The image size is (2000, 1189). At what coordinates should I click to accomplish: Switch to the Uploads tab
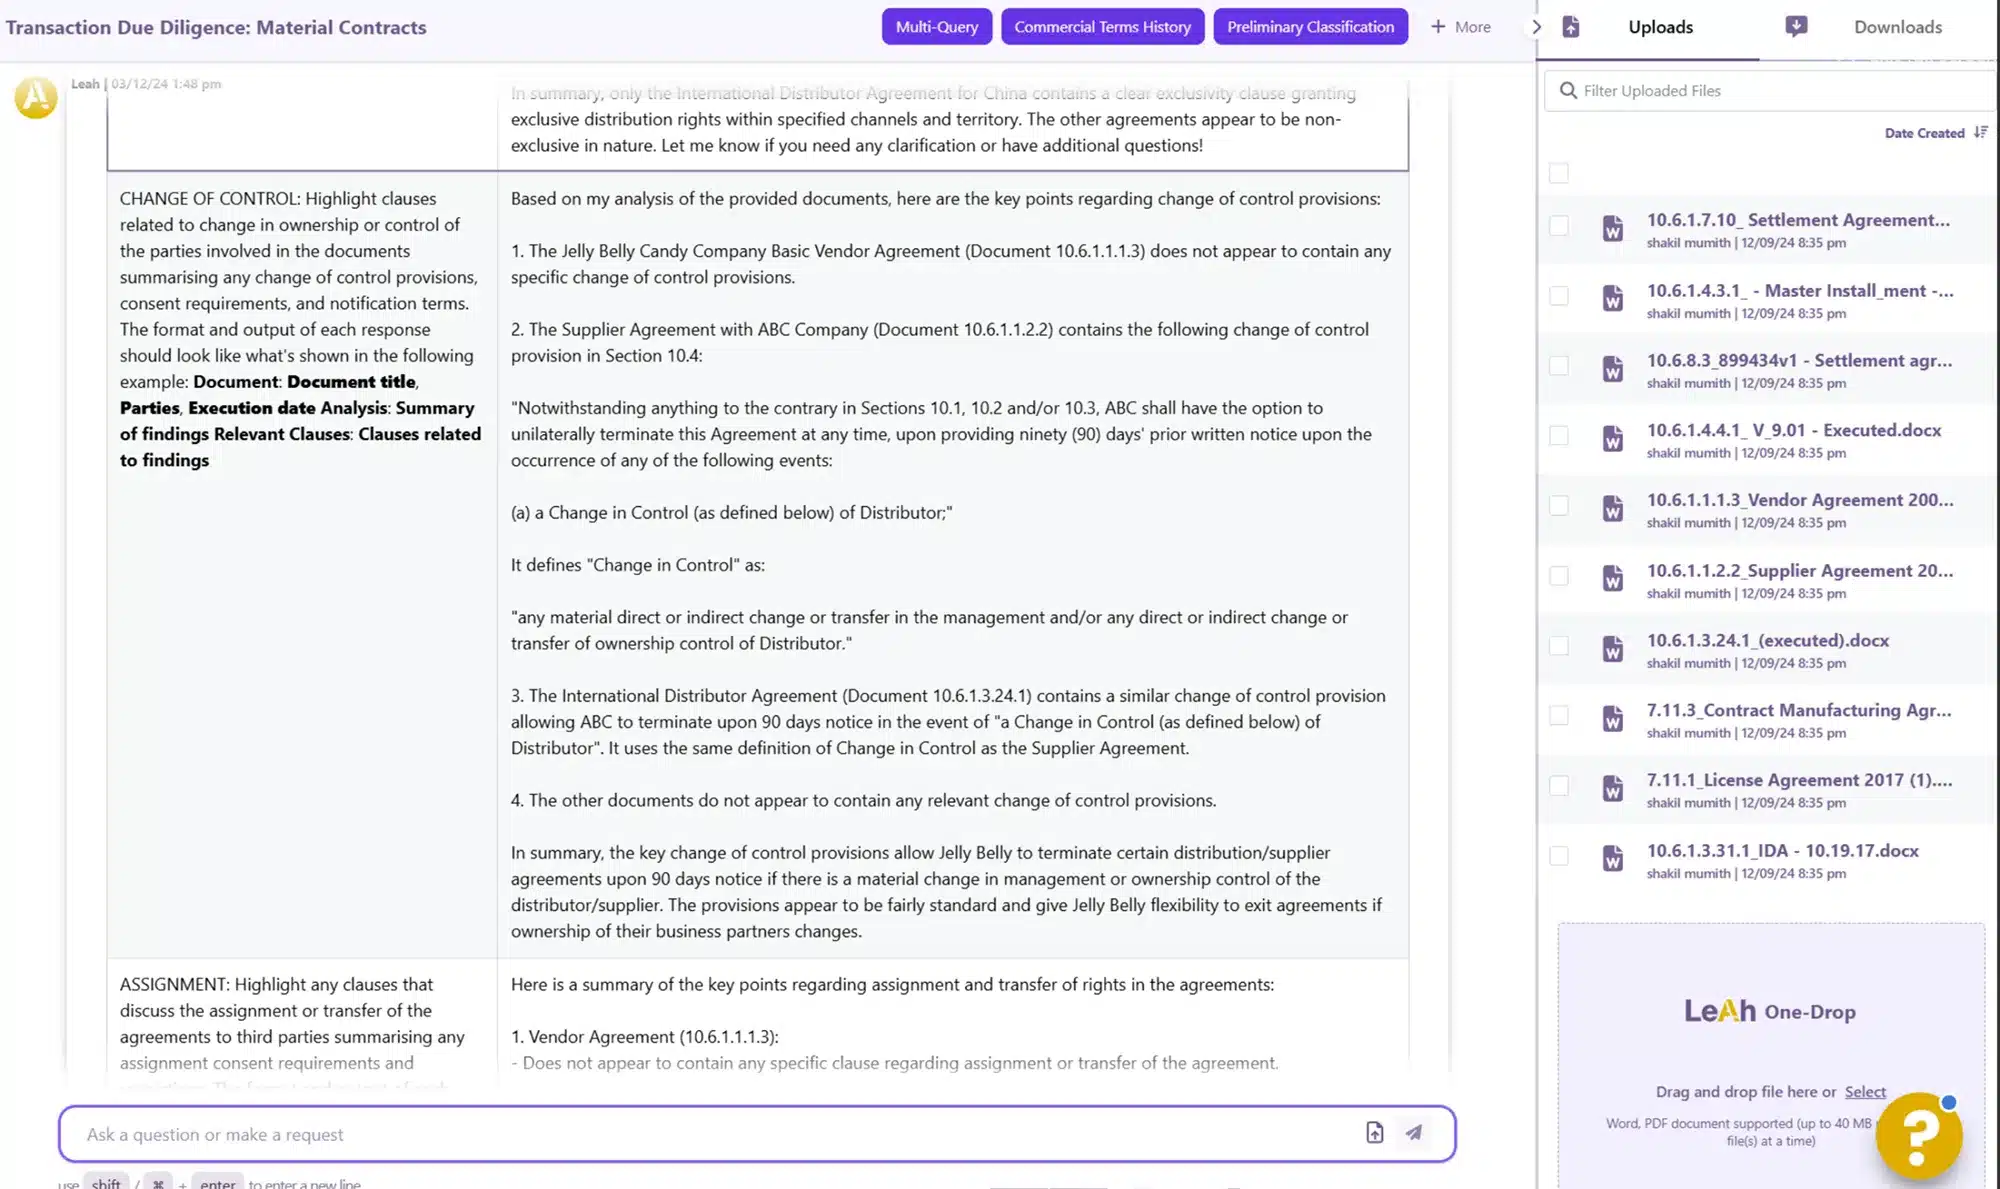[1660, 27]
